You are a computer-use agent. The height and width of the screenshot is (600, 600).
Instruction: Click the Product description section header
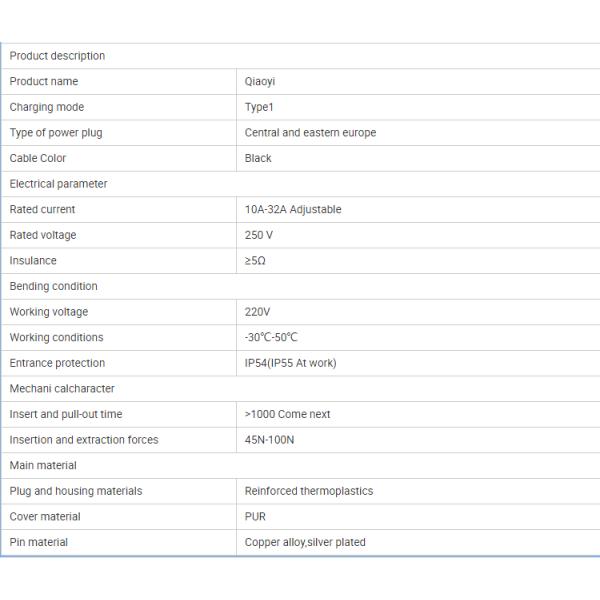point(57,56)
